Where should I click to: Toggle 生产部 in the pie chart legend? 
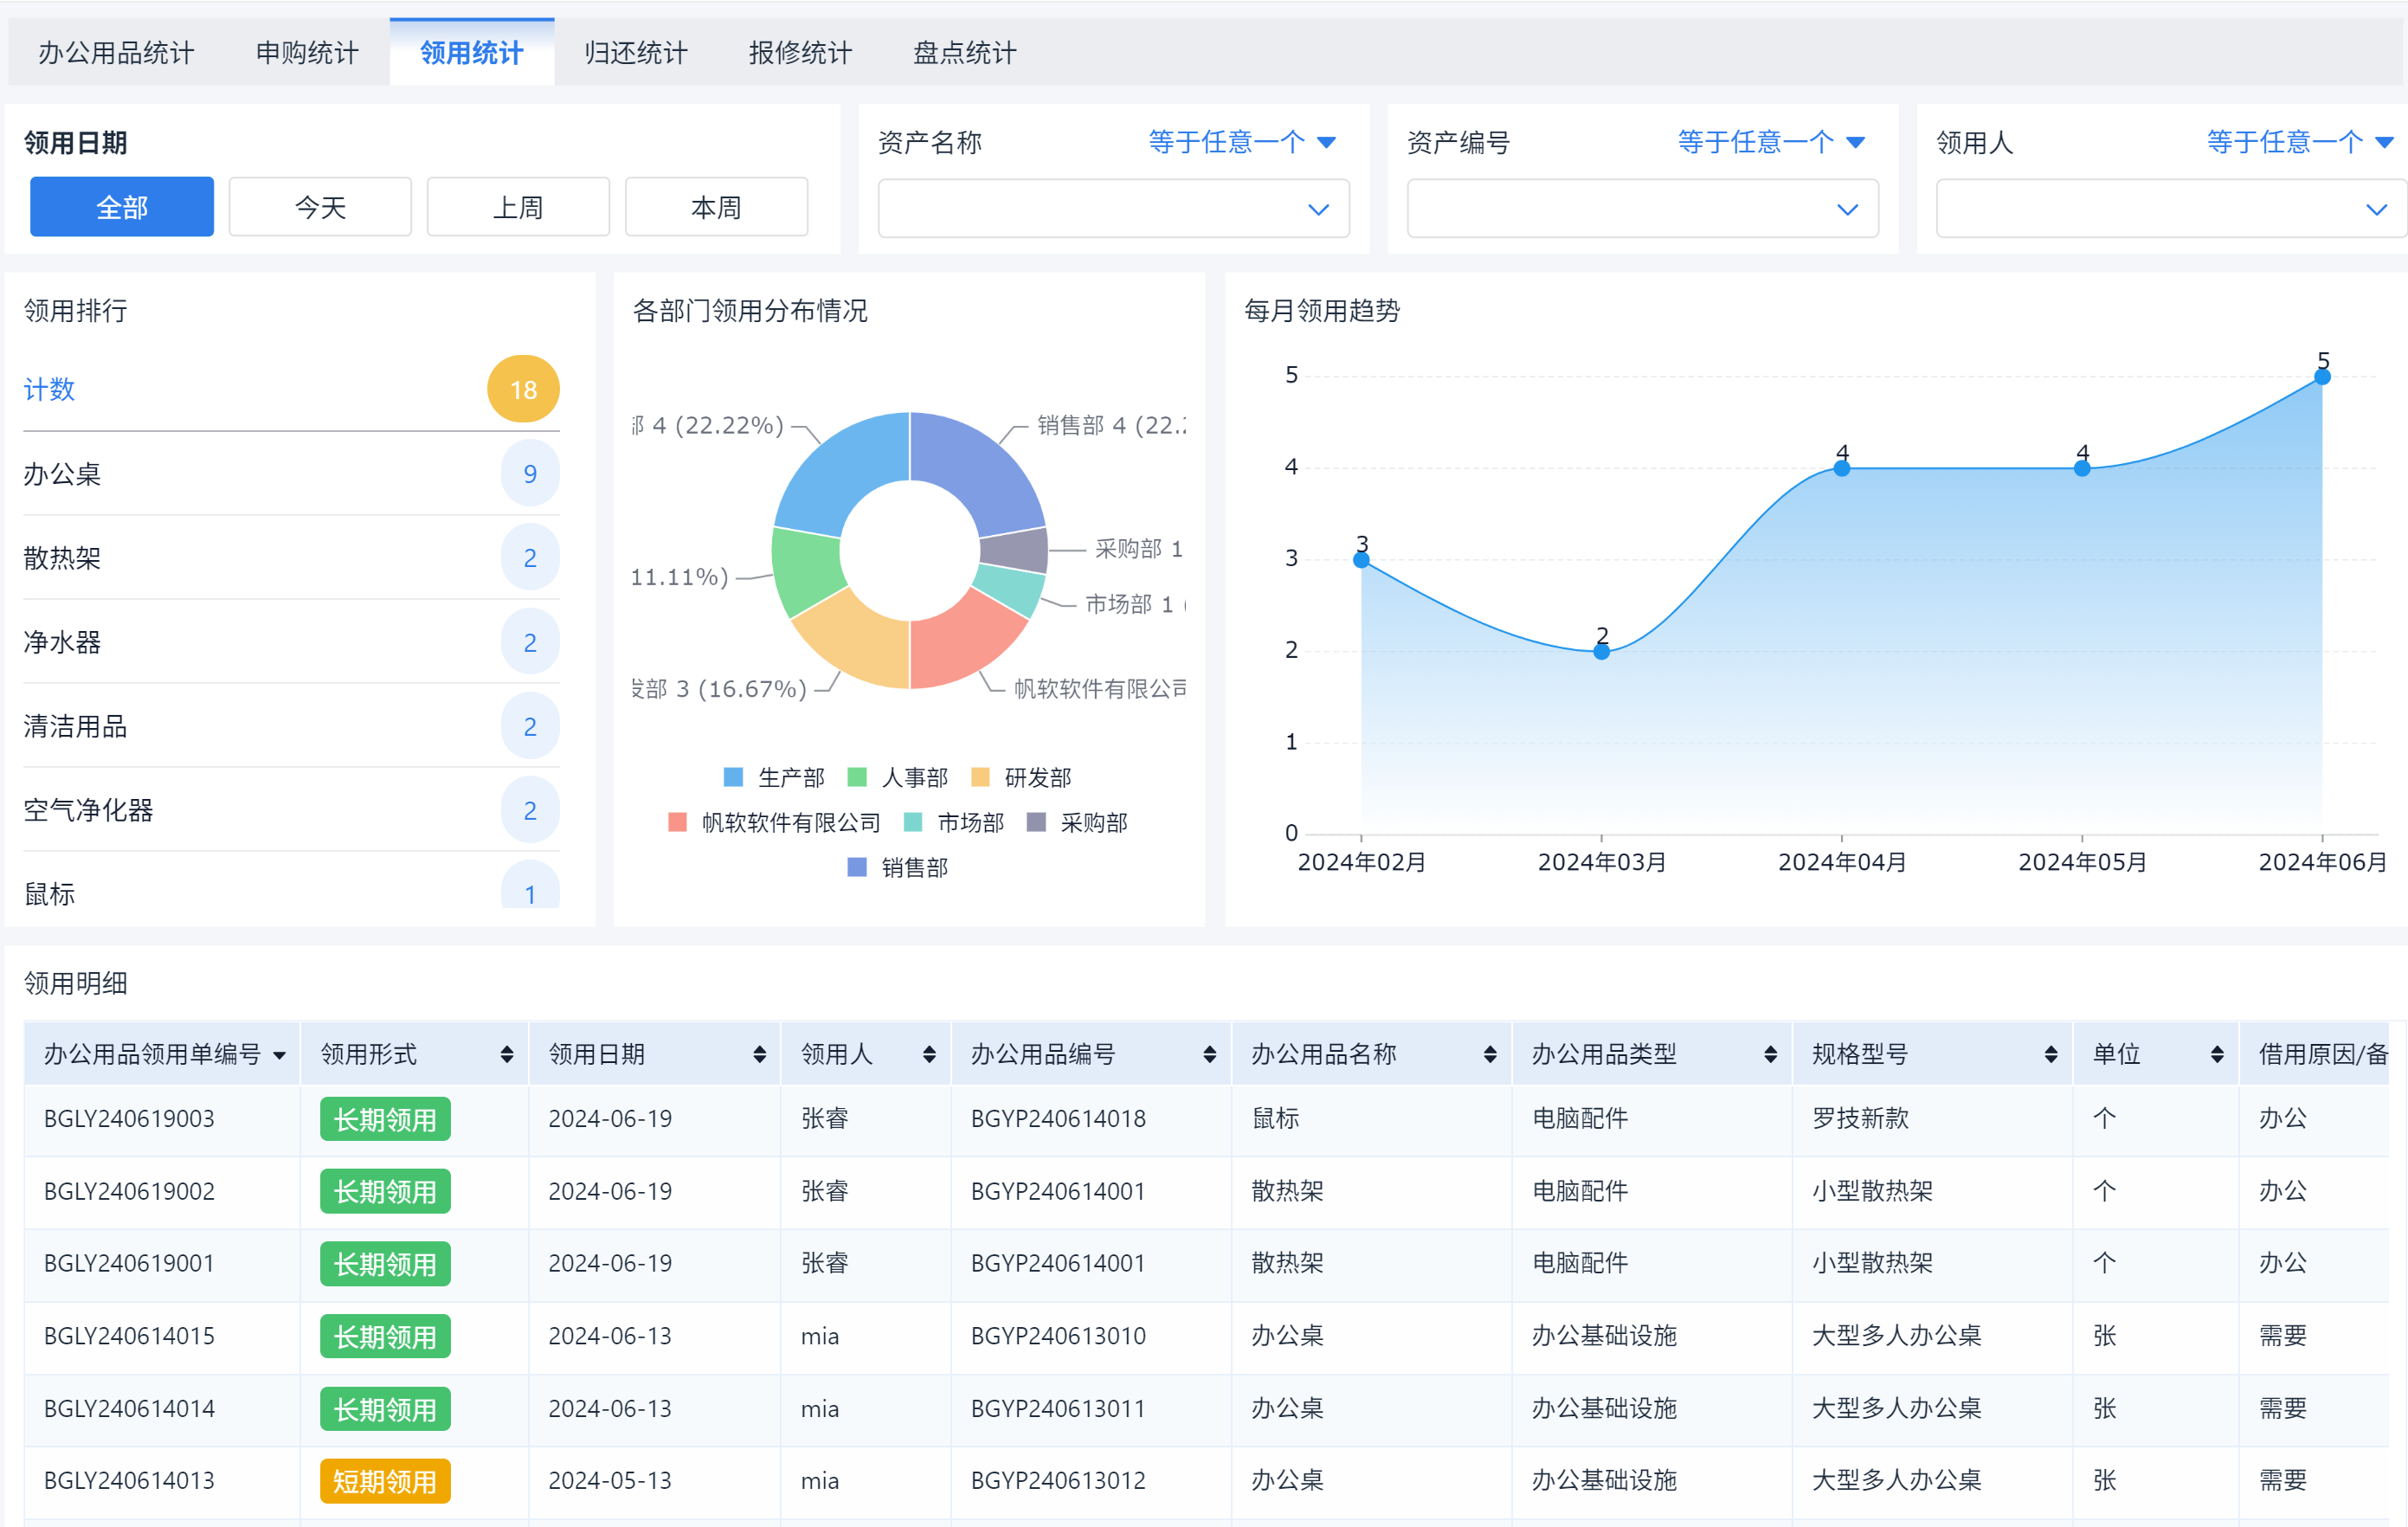[775, 777]
